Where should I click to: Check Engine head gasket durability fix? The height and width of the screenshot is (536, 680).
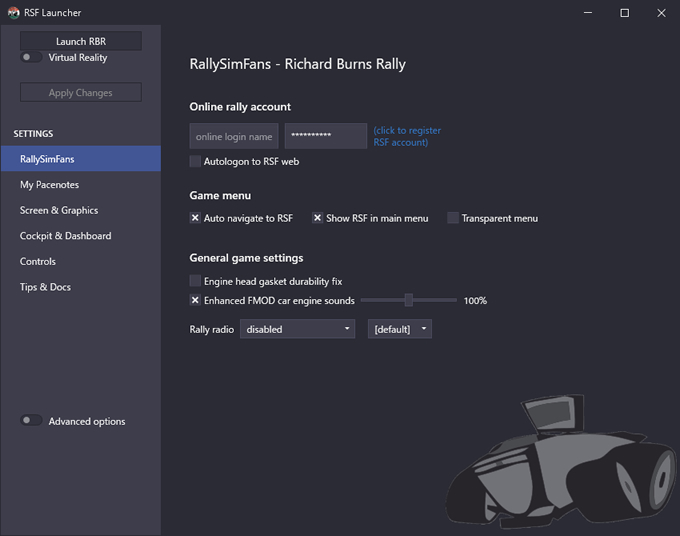pos(195,281)
